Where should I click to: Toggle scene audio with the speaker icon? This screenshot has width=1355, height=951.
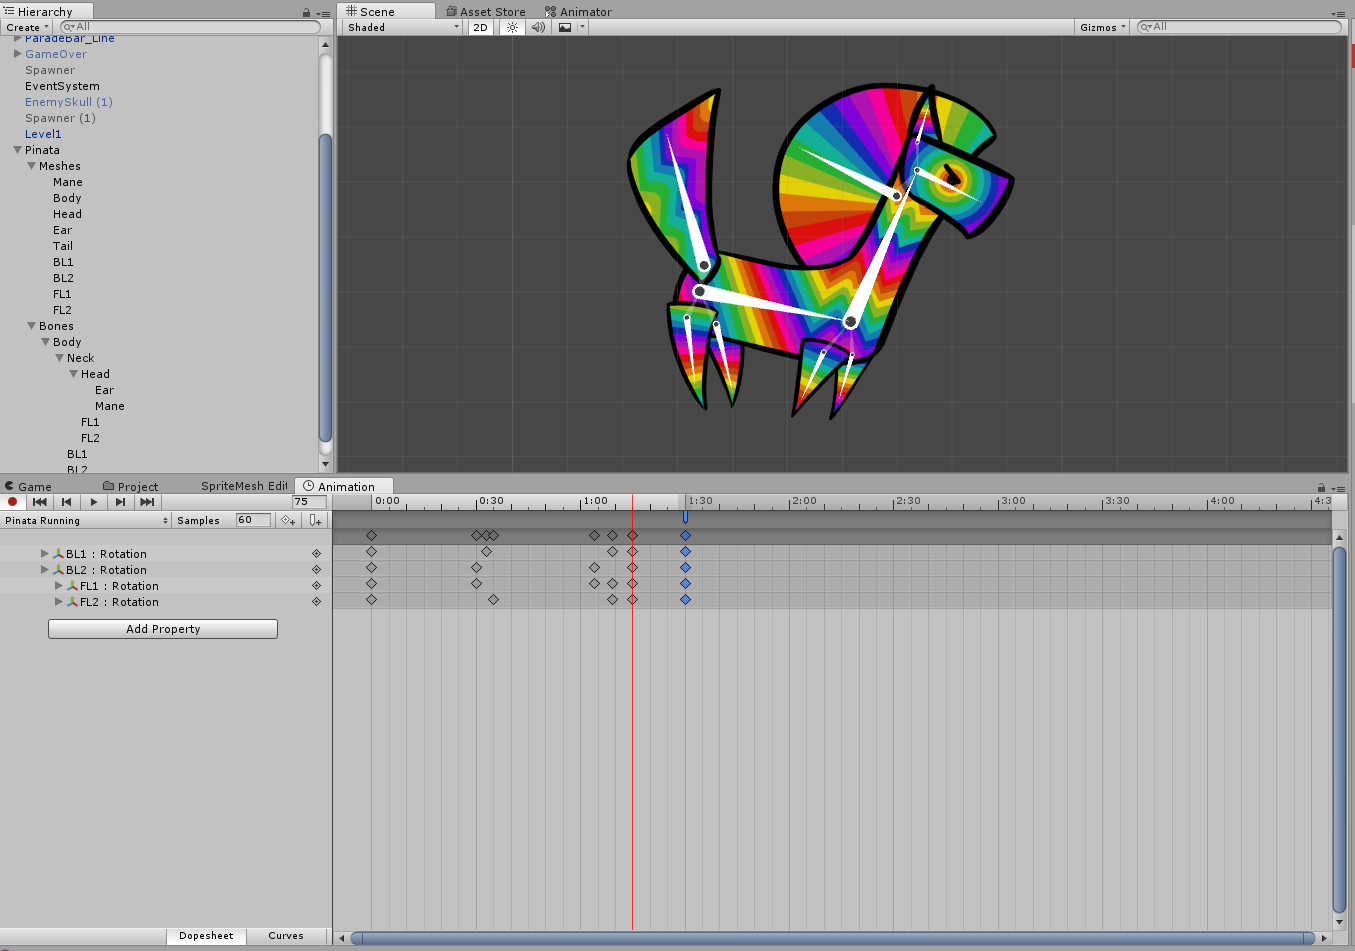pyautogui.click(x=538, y=28)
